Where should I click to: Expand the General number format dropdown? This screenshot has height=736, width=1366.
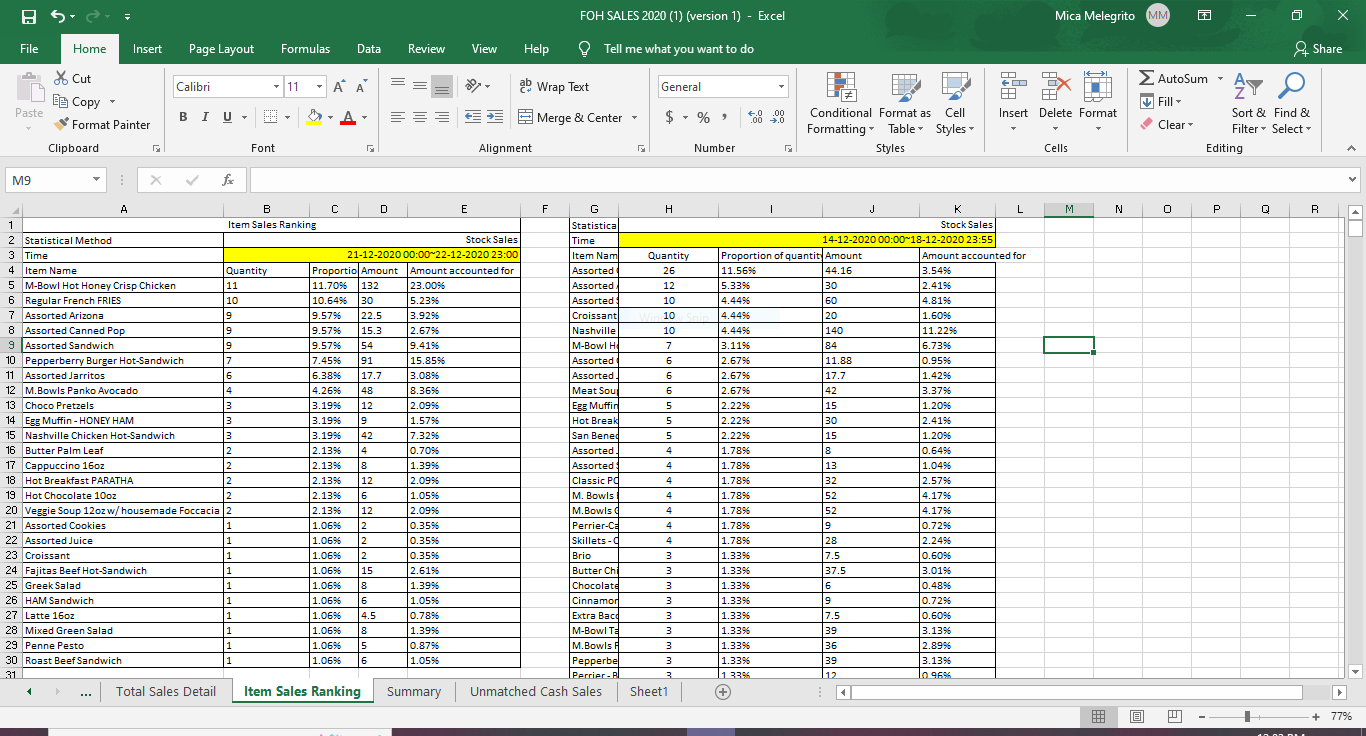point(781,87)
